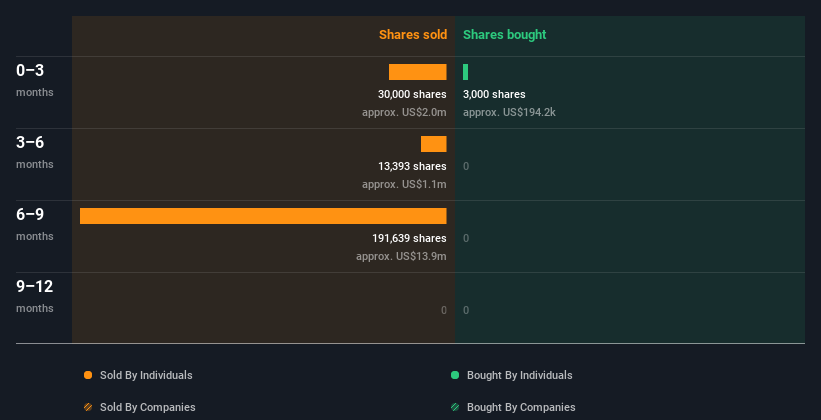Select the 3–6 months orange sold bar
Viewport: 821px width, 420px height.
(x=434, y=144)
